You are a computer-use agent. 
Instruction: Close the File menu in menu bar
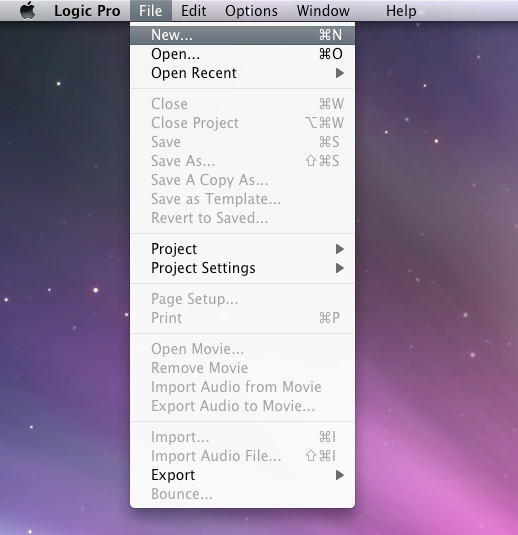150,11
